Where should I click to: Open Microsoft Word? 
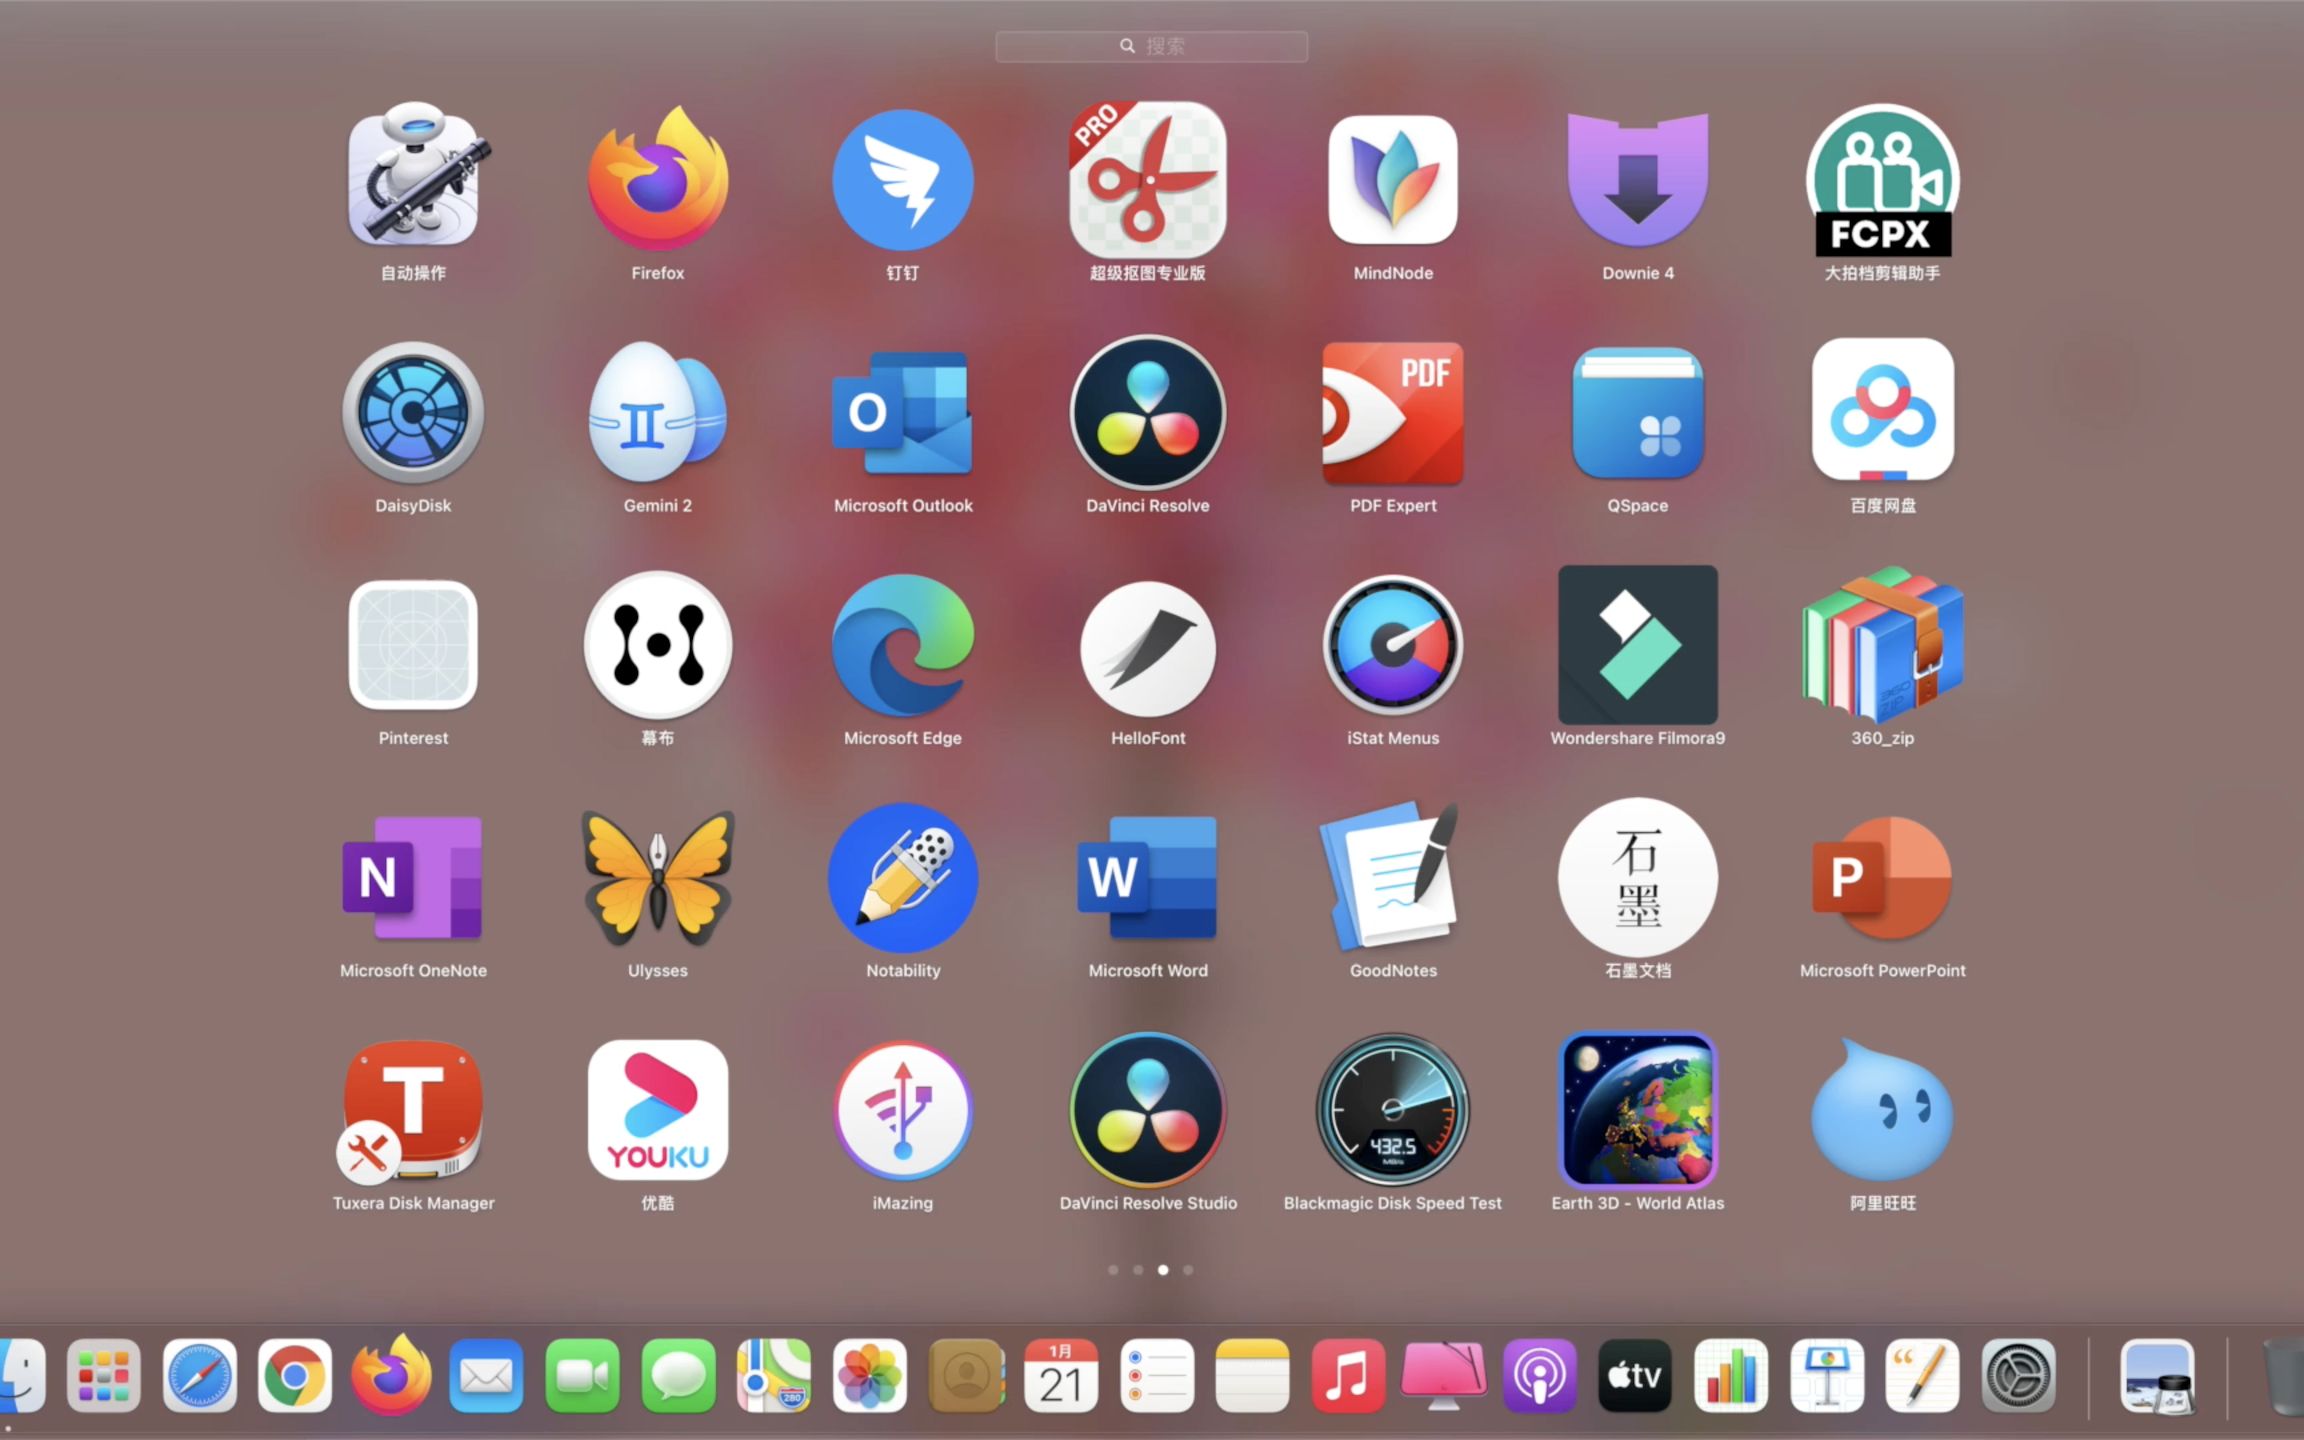[1148, 878]
